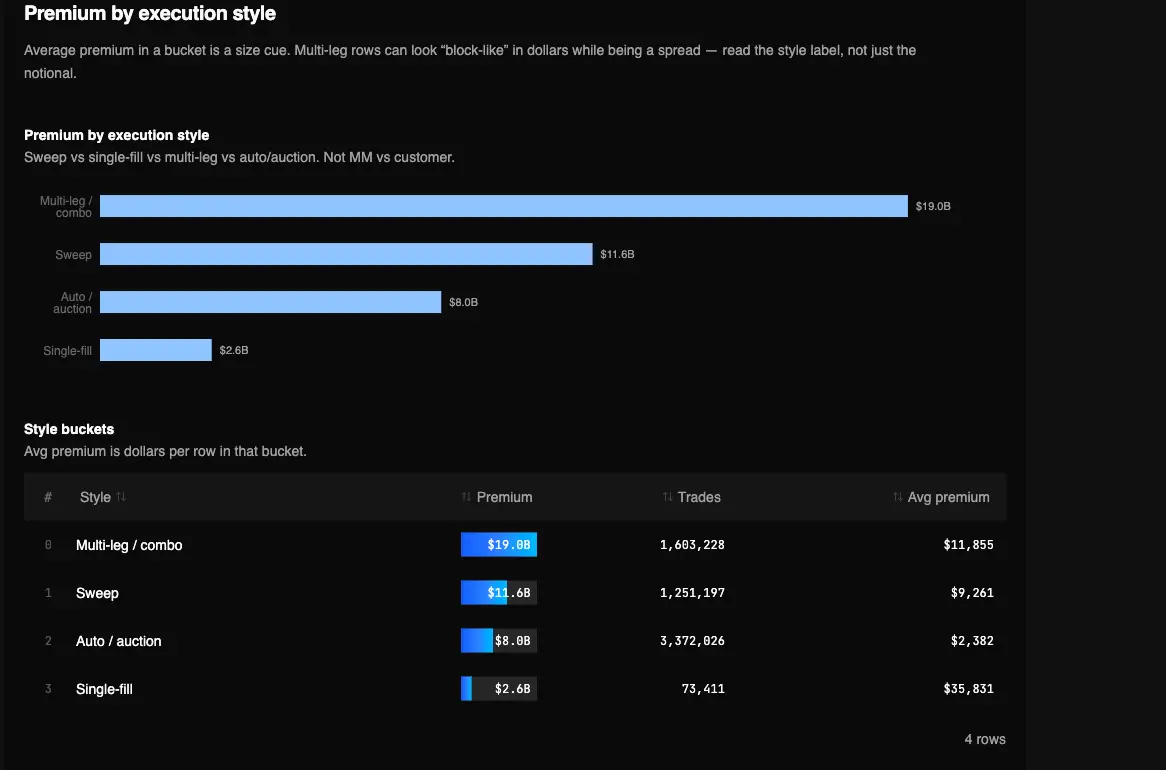Screen dimensions: 1166x770
Task: Select Auto / auction table row name
Action: (x=118, y=641)
